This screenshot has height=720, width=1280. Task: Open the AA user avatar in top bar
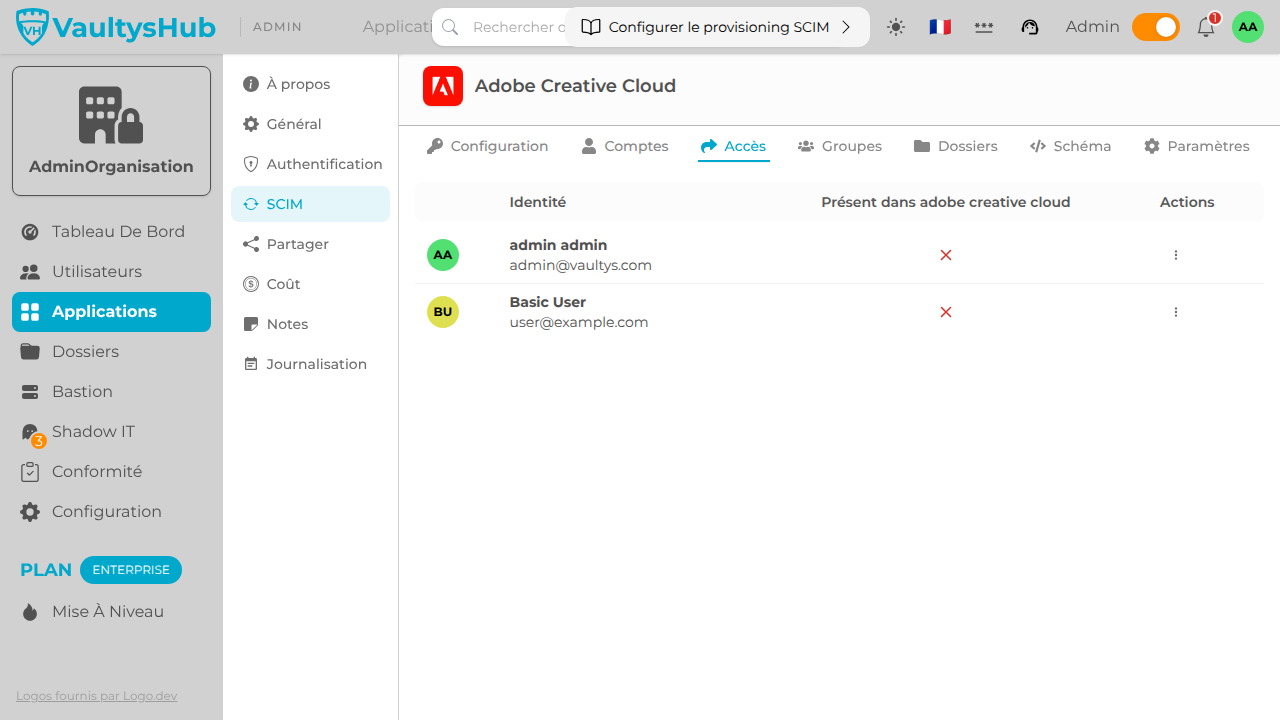(x=1248, y=27)
